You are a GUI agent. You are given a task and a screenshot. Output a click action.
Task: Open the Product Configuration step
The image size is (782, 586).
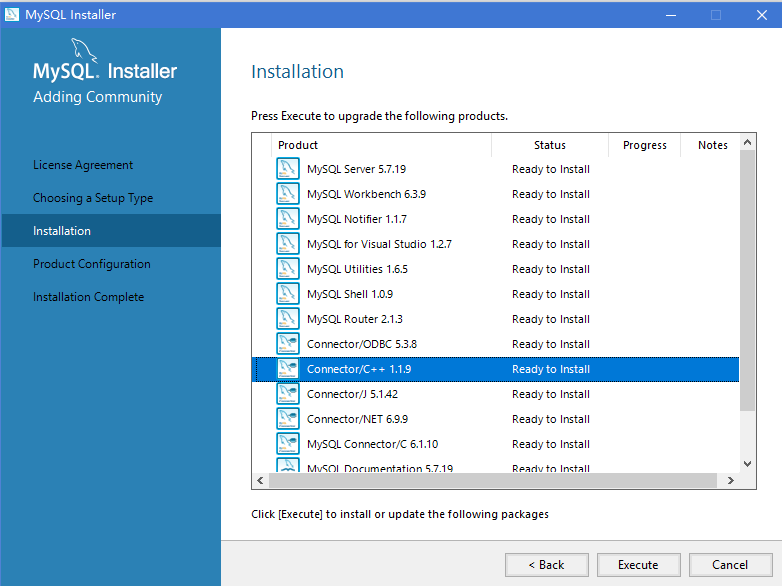[x=92, y=264]
